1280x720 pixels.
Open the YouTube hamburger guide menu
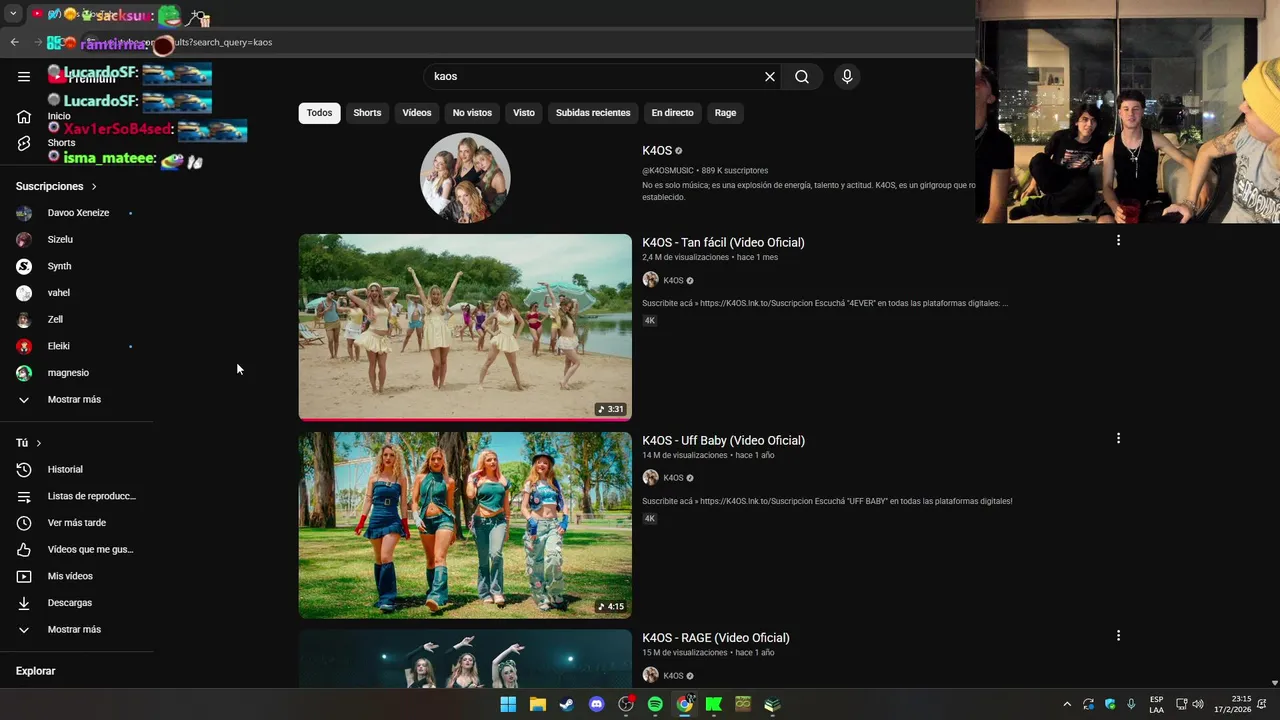pos(24,77)
